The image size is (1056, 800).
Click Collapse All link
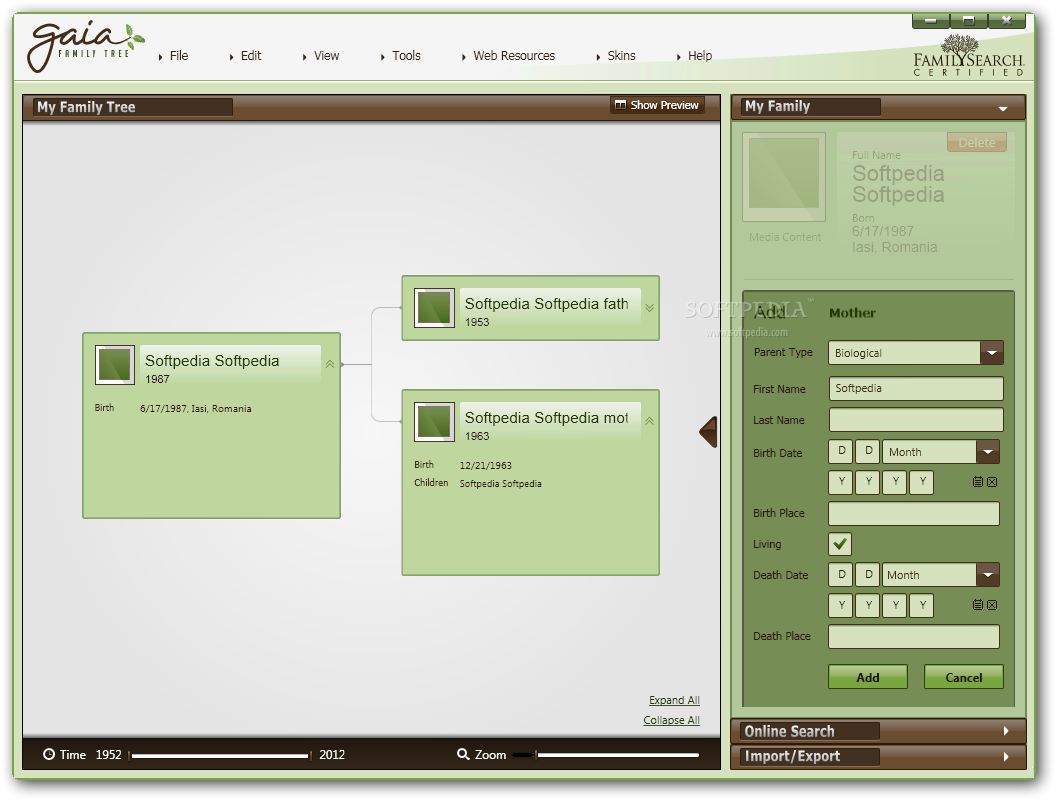point(671,720)
